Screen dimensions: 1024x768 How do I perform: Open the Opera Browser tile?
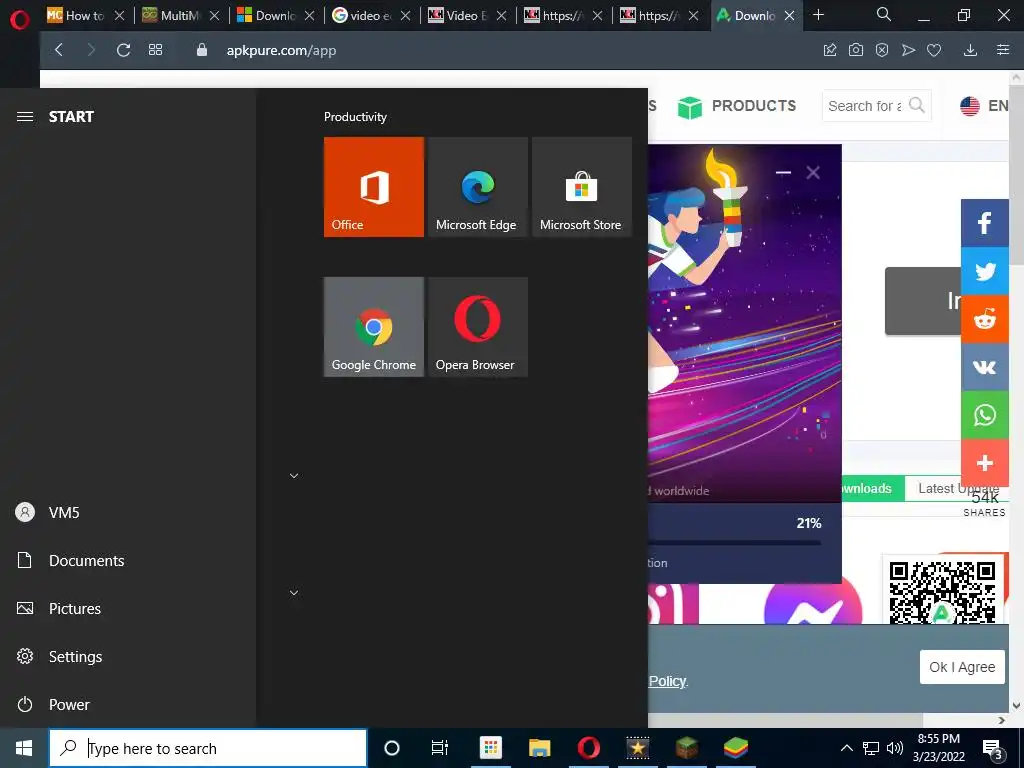tap(478, 327)
